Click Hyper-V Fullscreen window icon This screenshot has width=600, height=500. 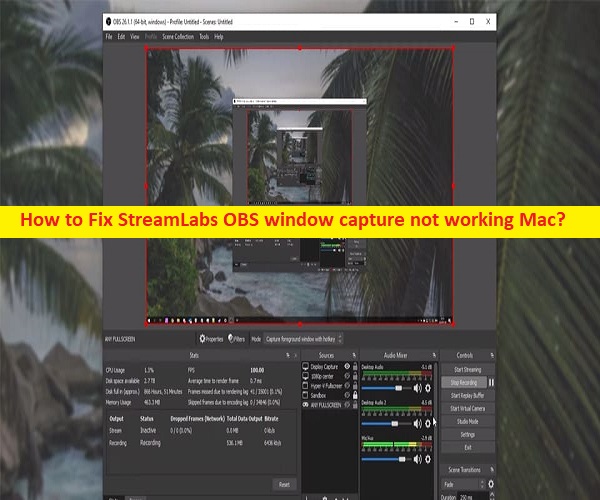click(305, 385)
